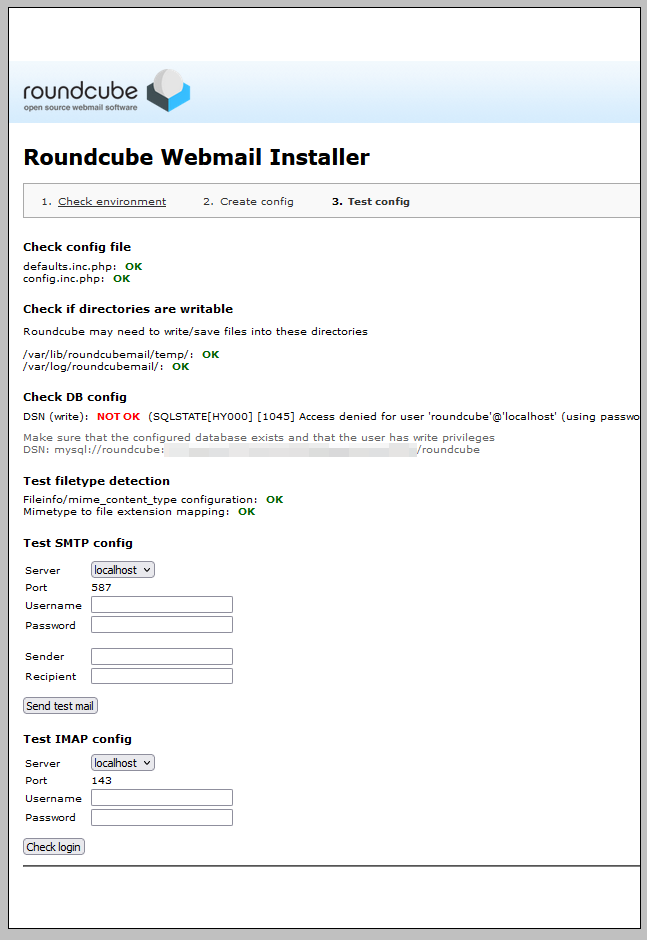
Task: Select the Create config step
Action: tap(257, 201)
